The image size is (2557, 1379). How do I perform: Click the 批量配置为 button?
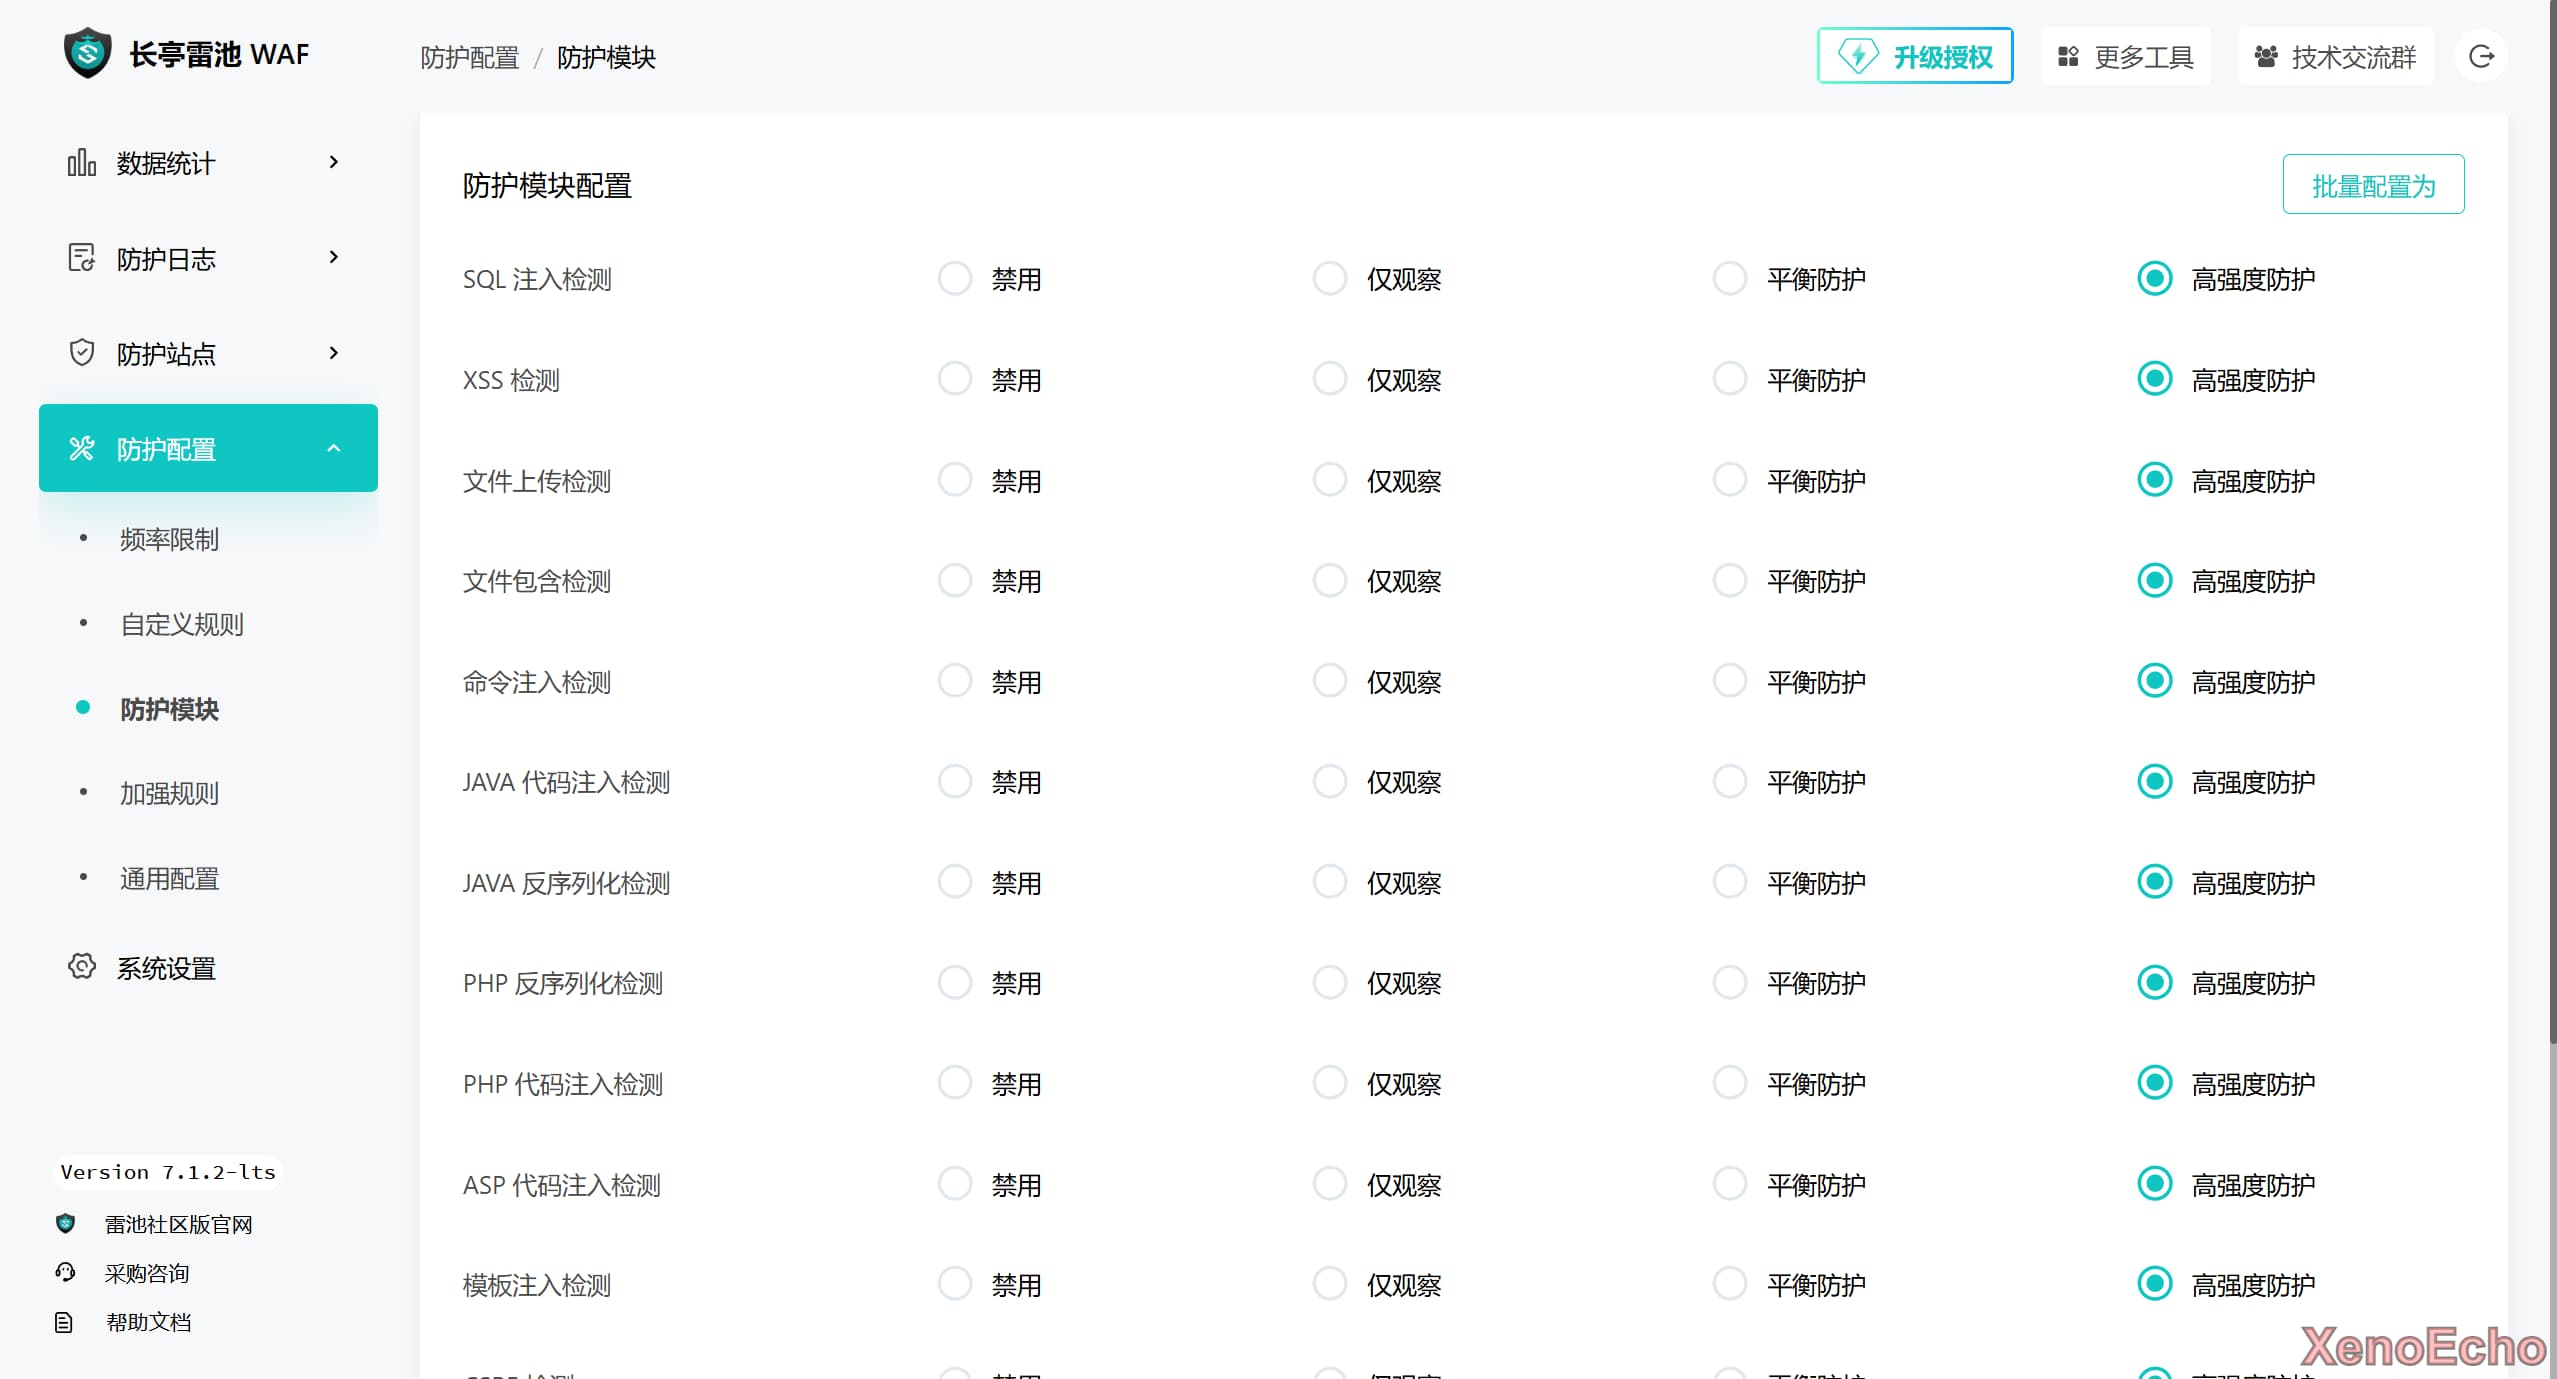[x=2372, y=185]
